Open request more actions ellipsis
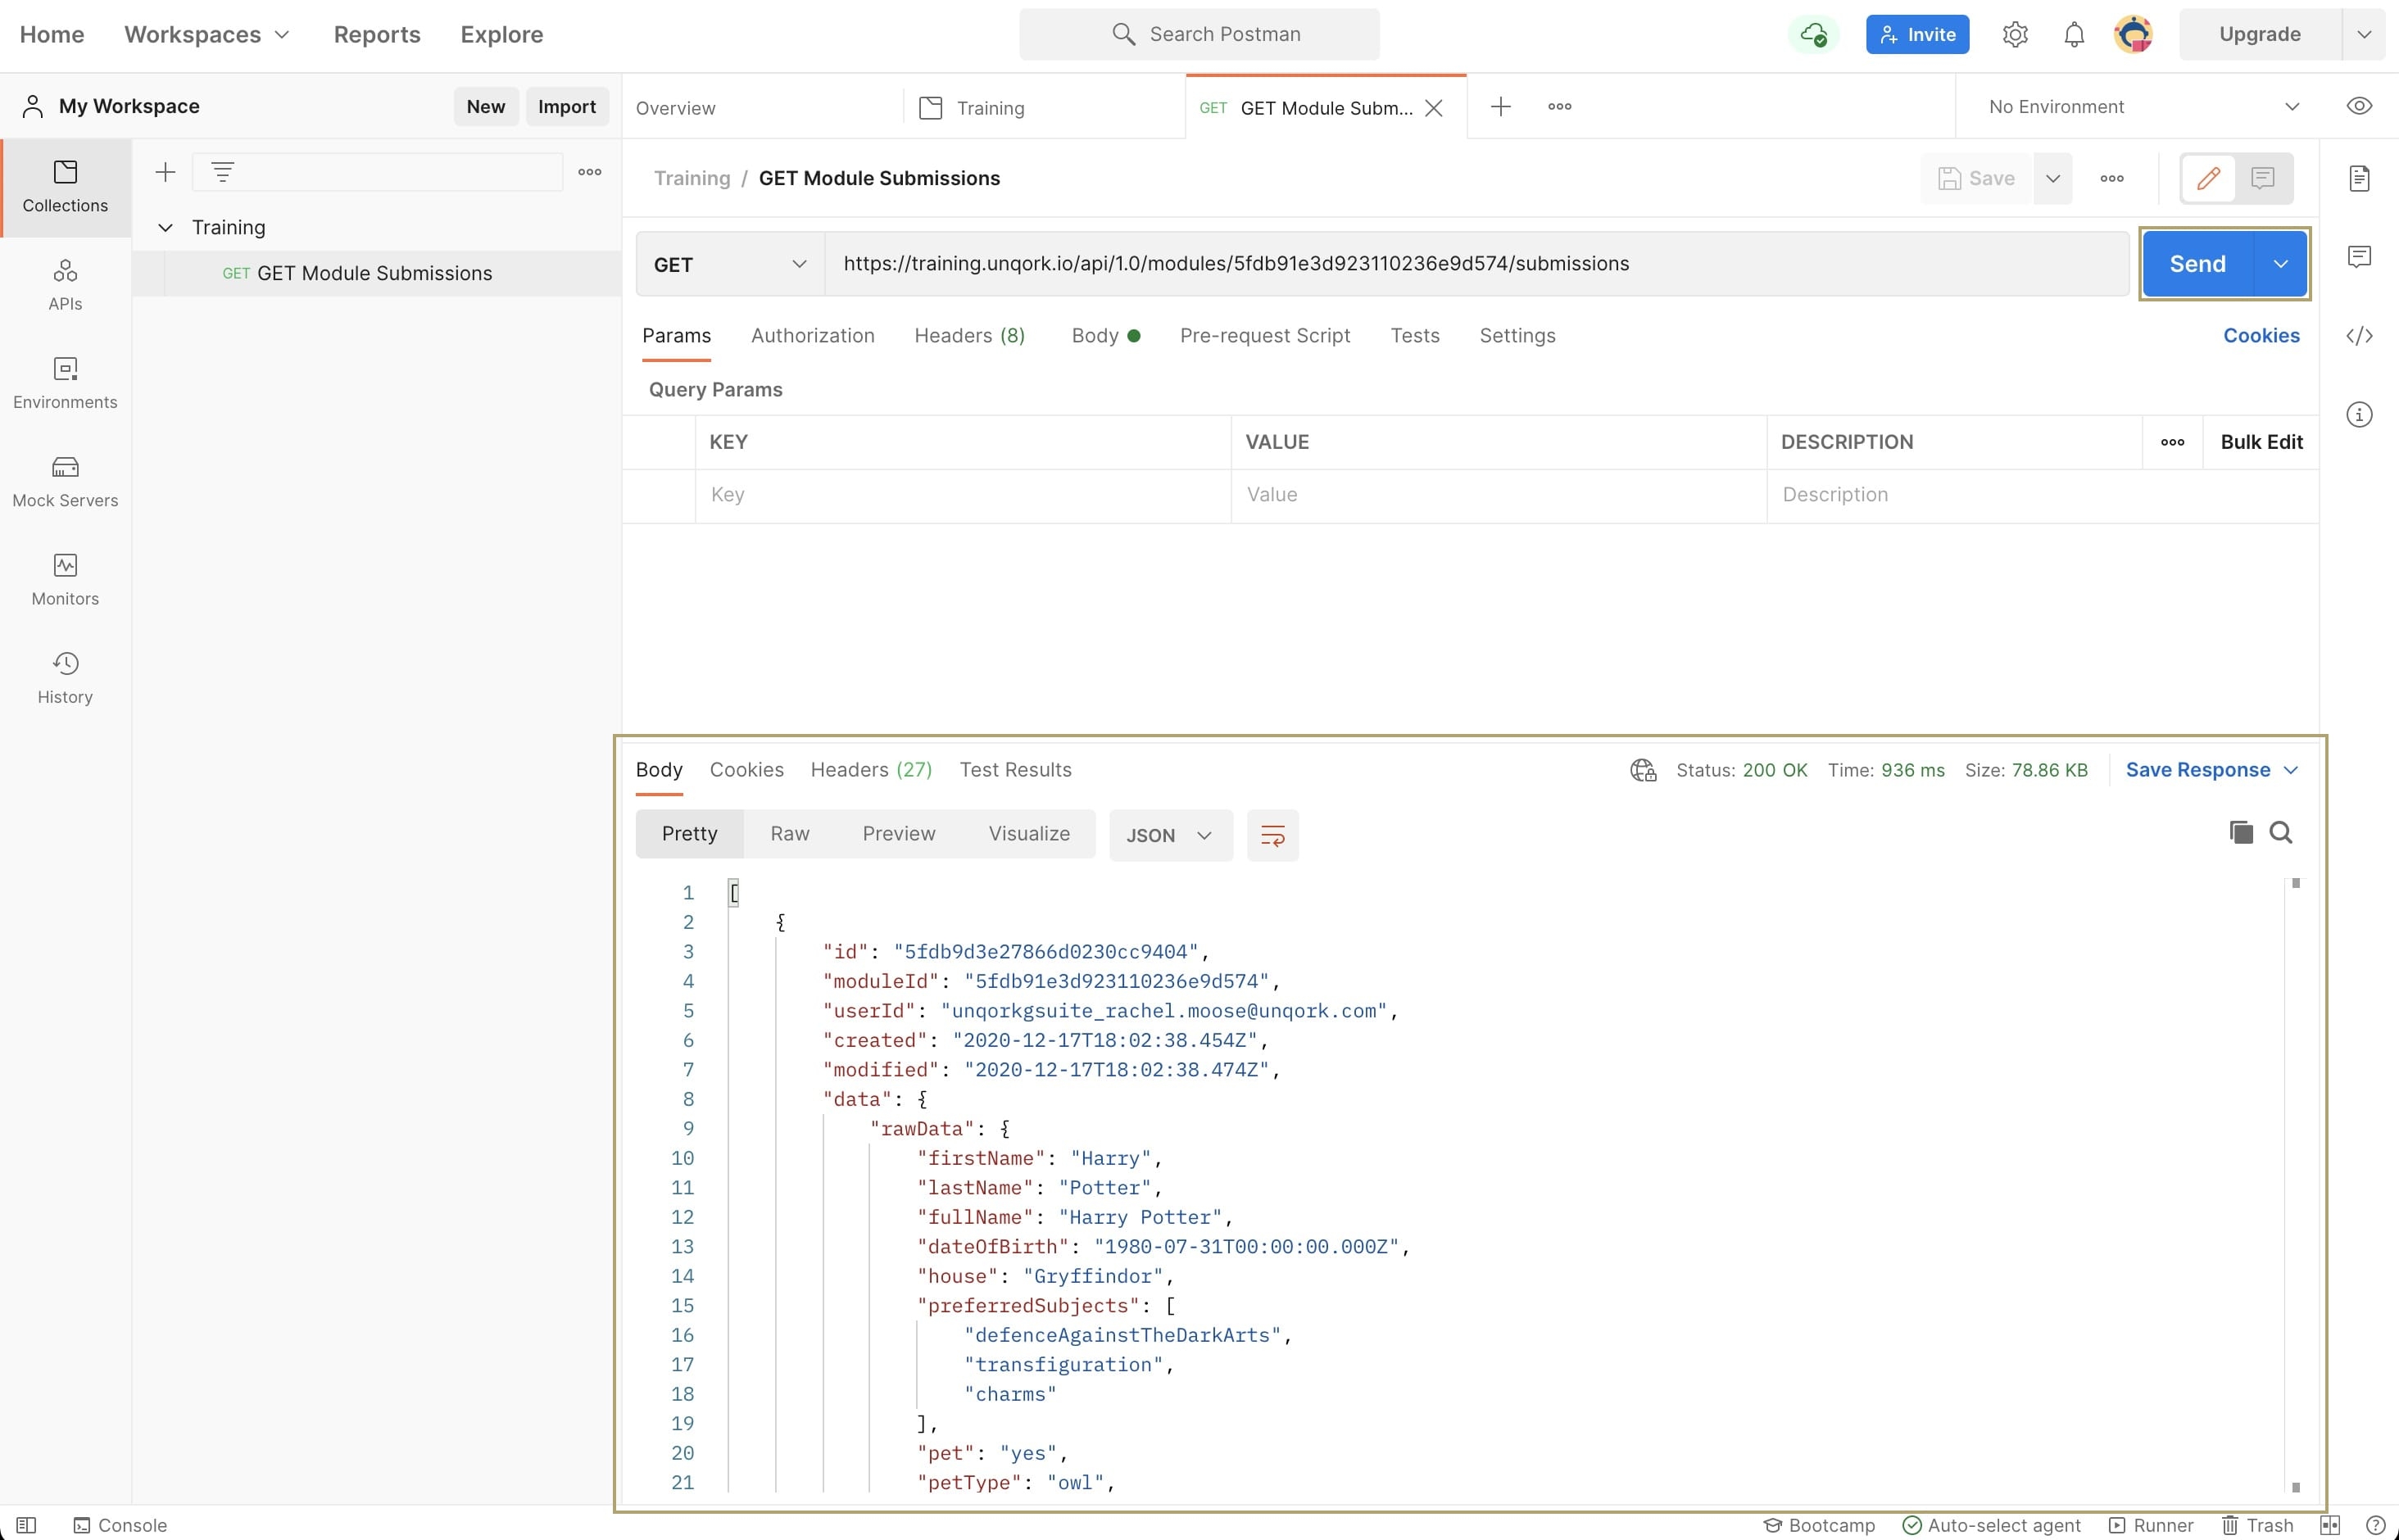 (x=2112, y=178)
